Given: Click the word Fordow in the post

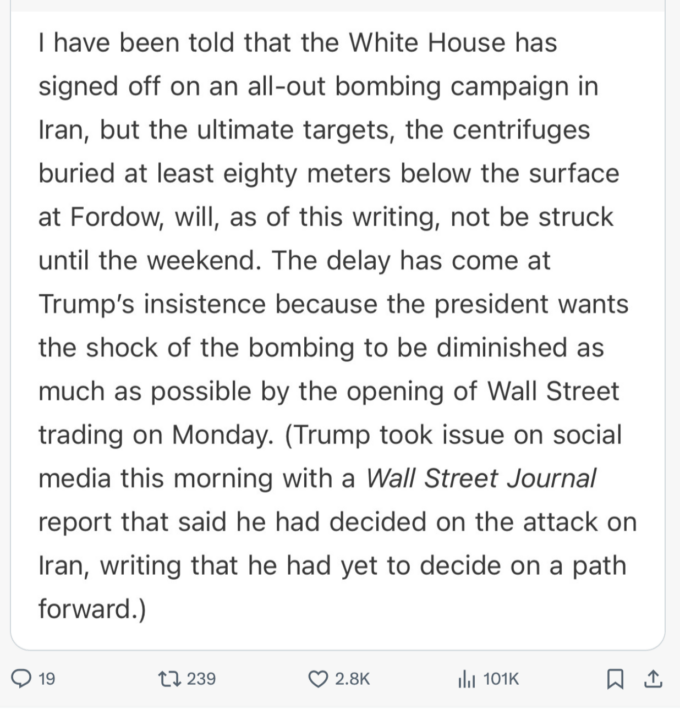Looking at the screenshot, I should pyautogui.click(x=115, y=217).
